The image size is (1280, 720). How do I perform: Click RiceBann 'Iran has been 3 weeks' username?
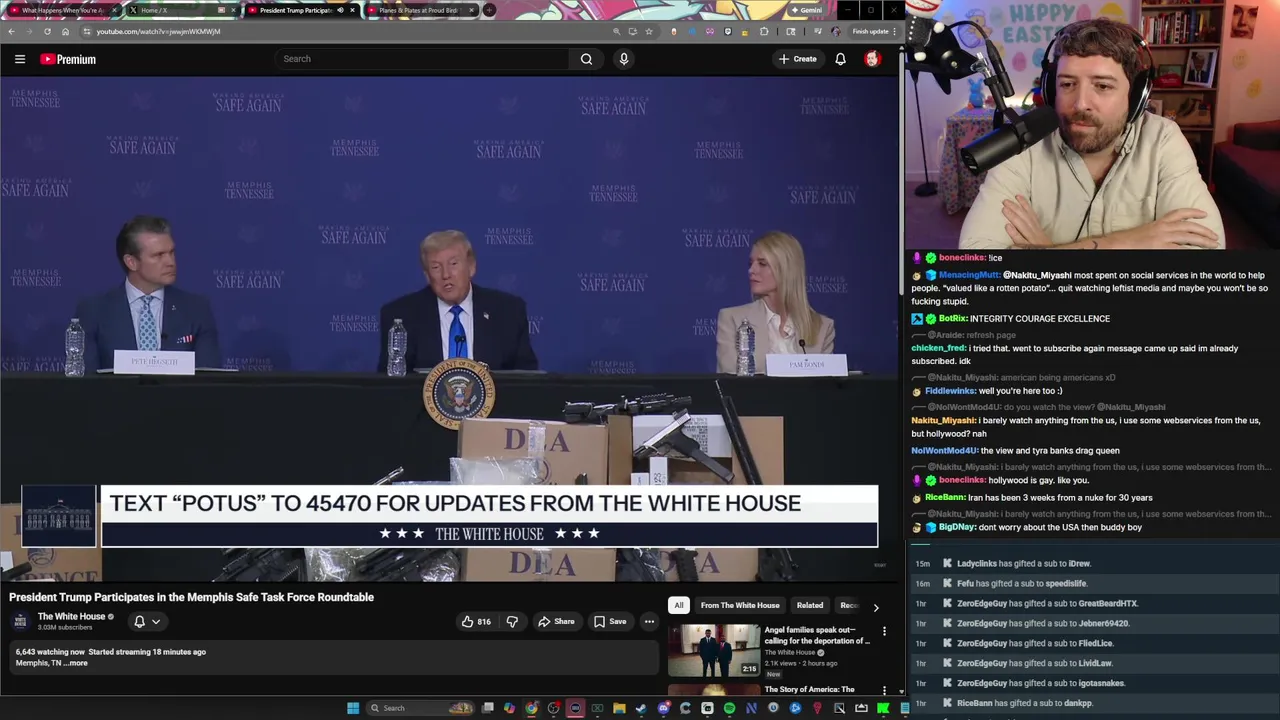click(945, 497)
